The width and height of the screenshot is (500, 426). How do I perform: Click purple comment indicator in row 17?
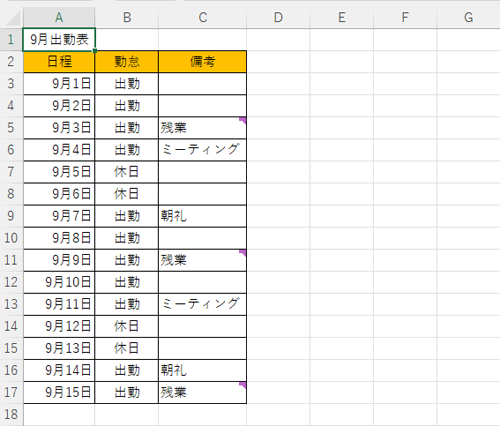[x=243, y=385]
